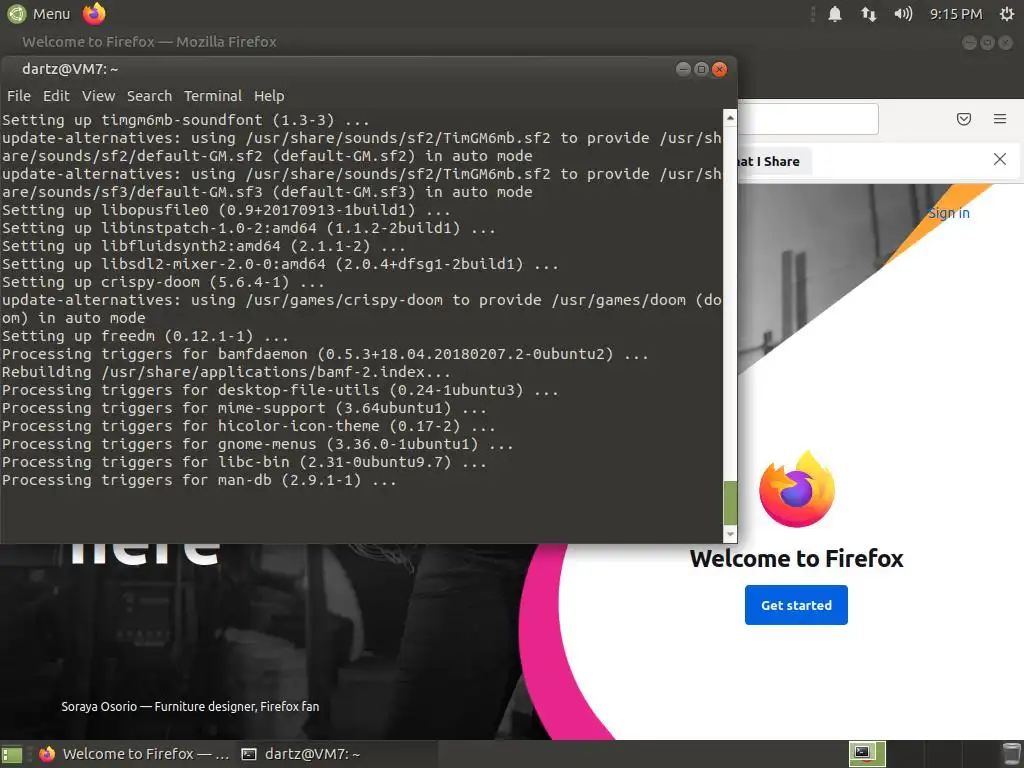Click the dartz@VM7 terminal title bar

[368, 69]
